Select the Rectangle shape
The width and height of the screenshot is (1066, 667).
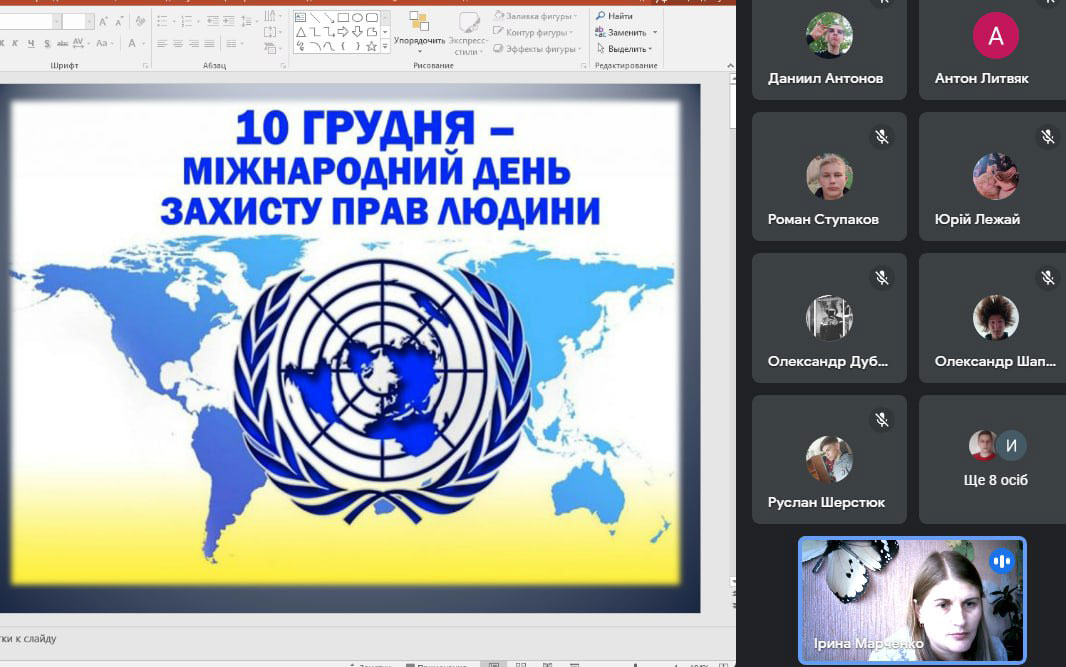[x=343, y=18]
